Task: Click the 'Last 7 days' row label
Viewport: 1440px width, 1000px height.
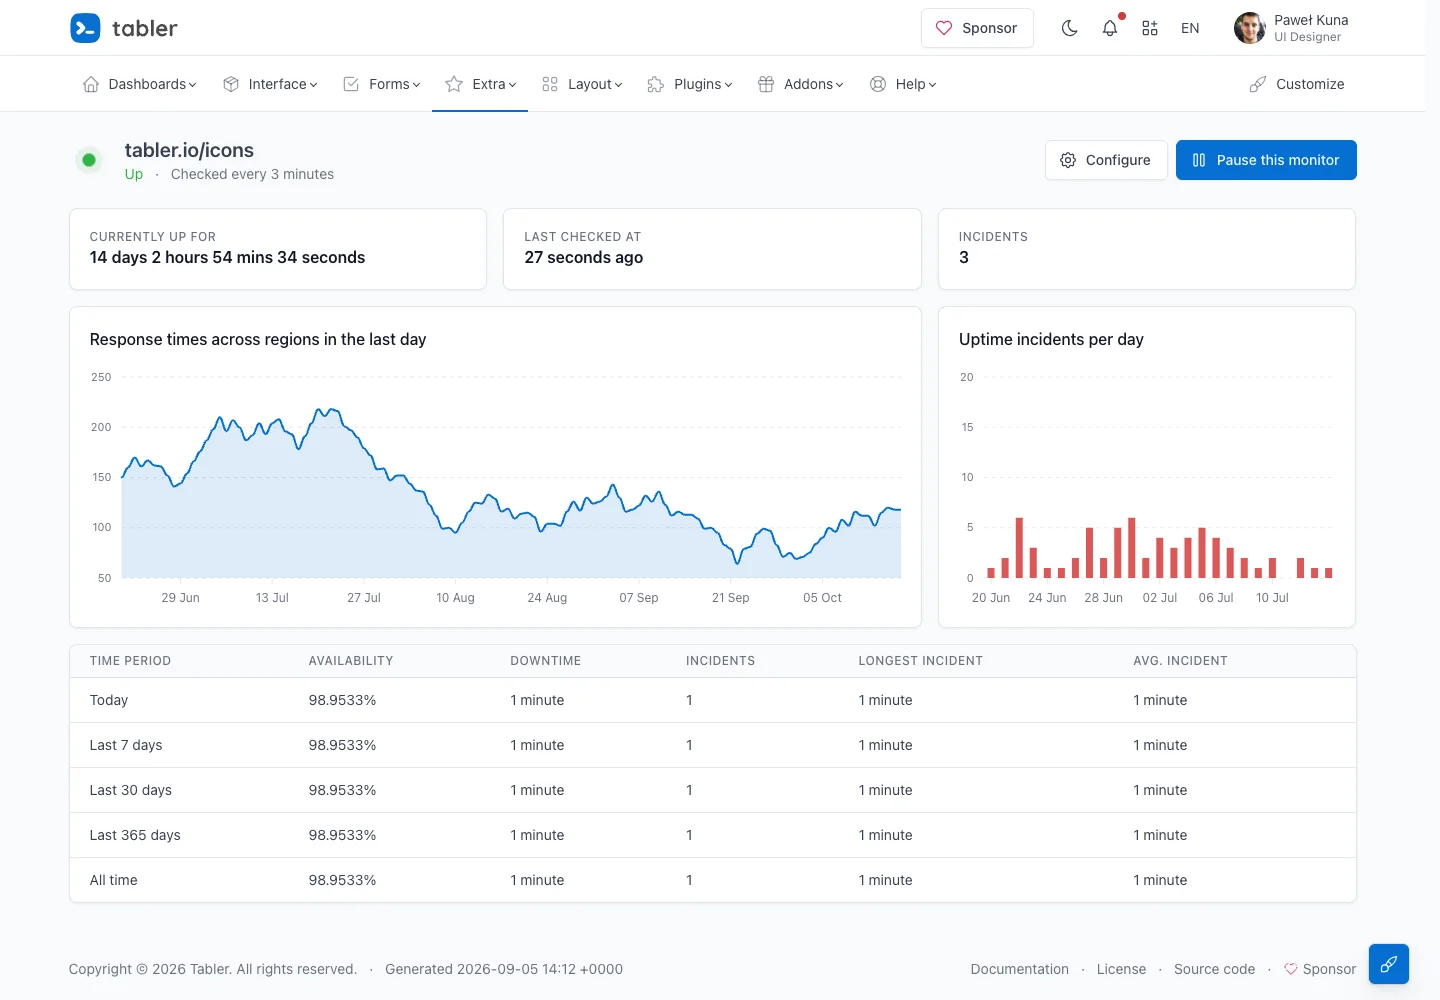Action: pos(126,745)
